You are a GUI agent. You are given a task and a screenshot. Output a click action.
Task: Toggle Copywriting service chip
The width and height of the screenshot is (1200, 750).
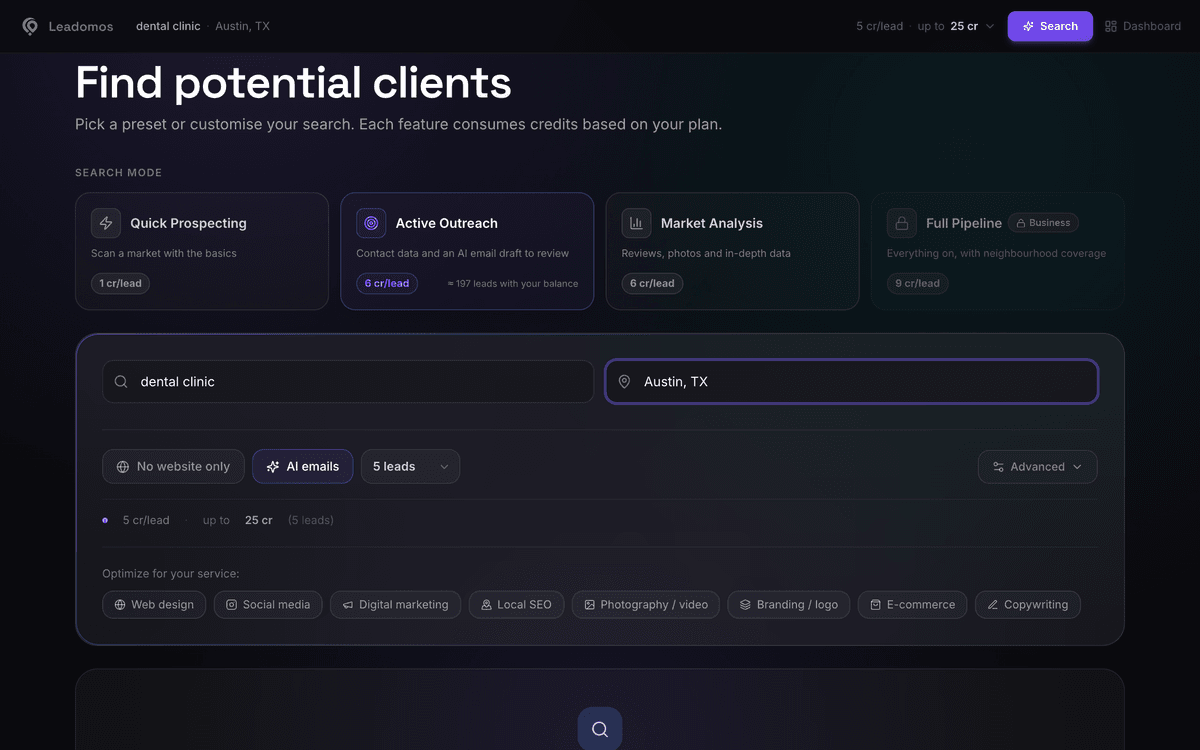pos(1028,605)
